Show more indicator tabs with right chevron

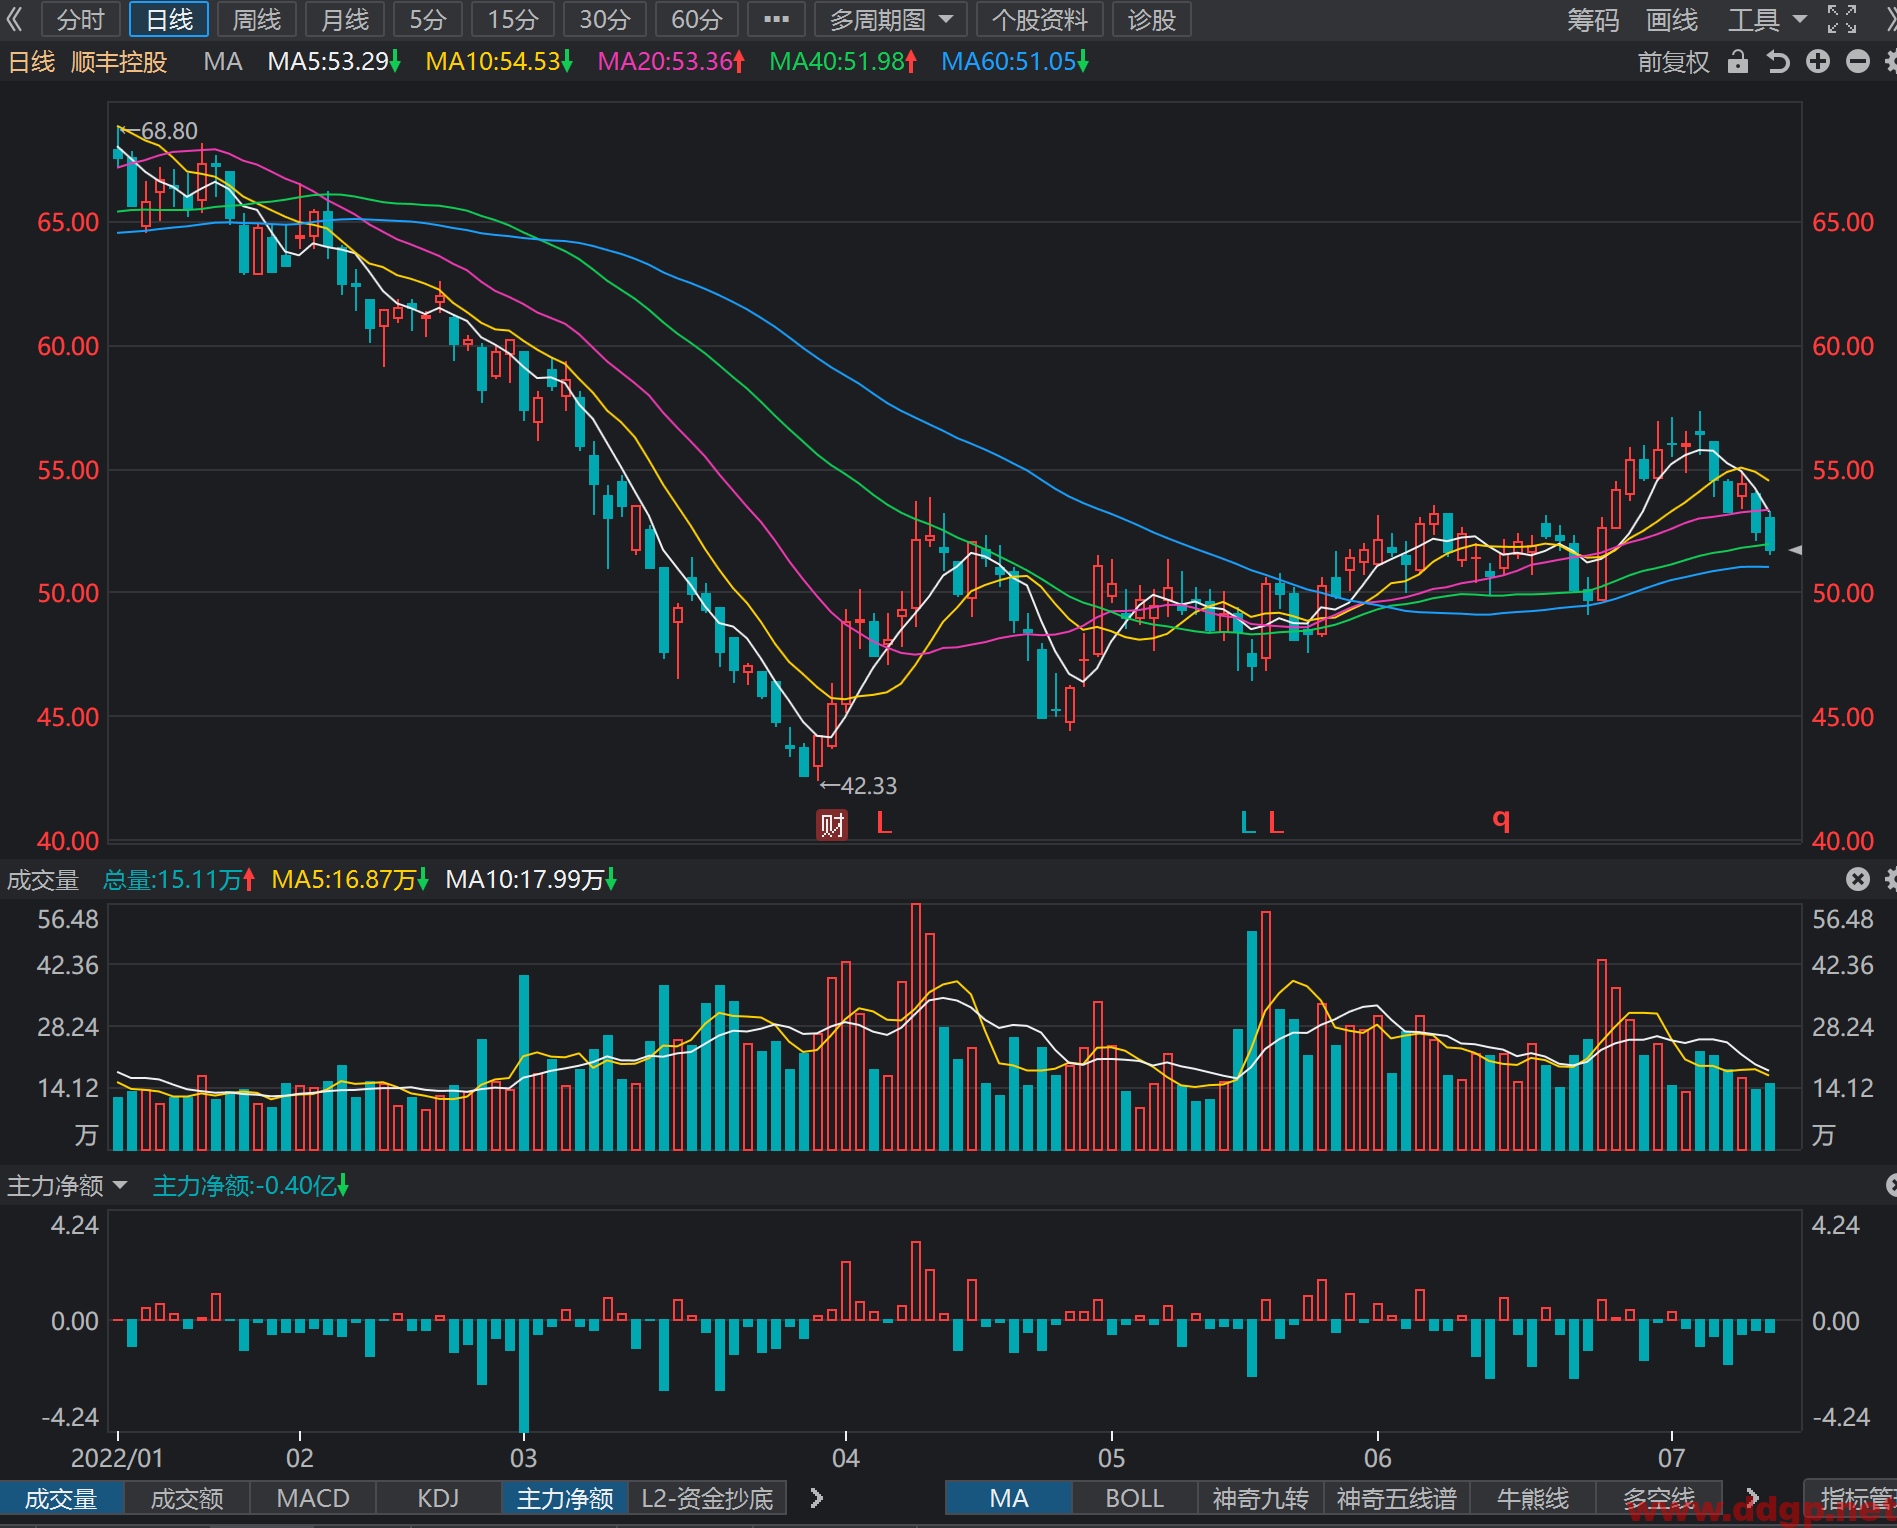click(x=817, y=1498)
